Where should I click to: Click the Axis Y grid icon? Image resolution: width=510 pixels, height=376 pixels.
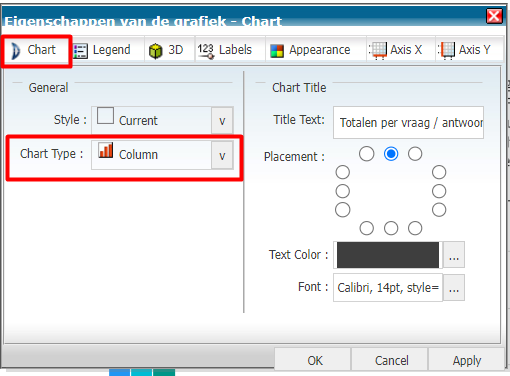447,51
